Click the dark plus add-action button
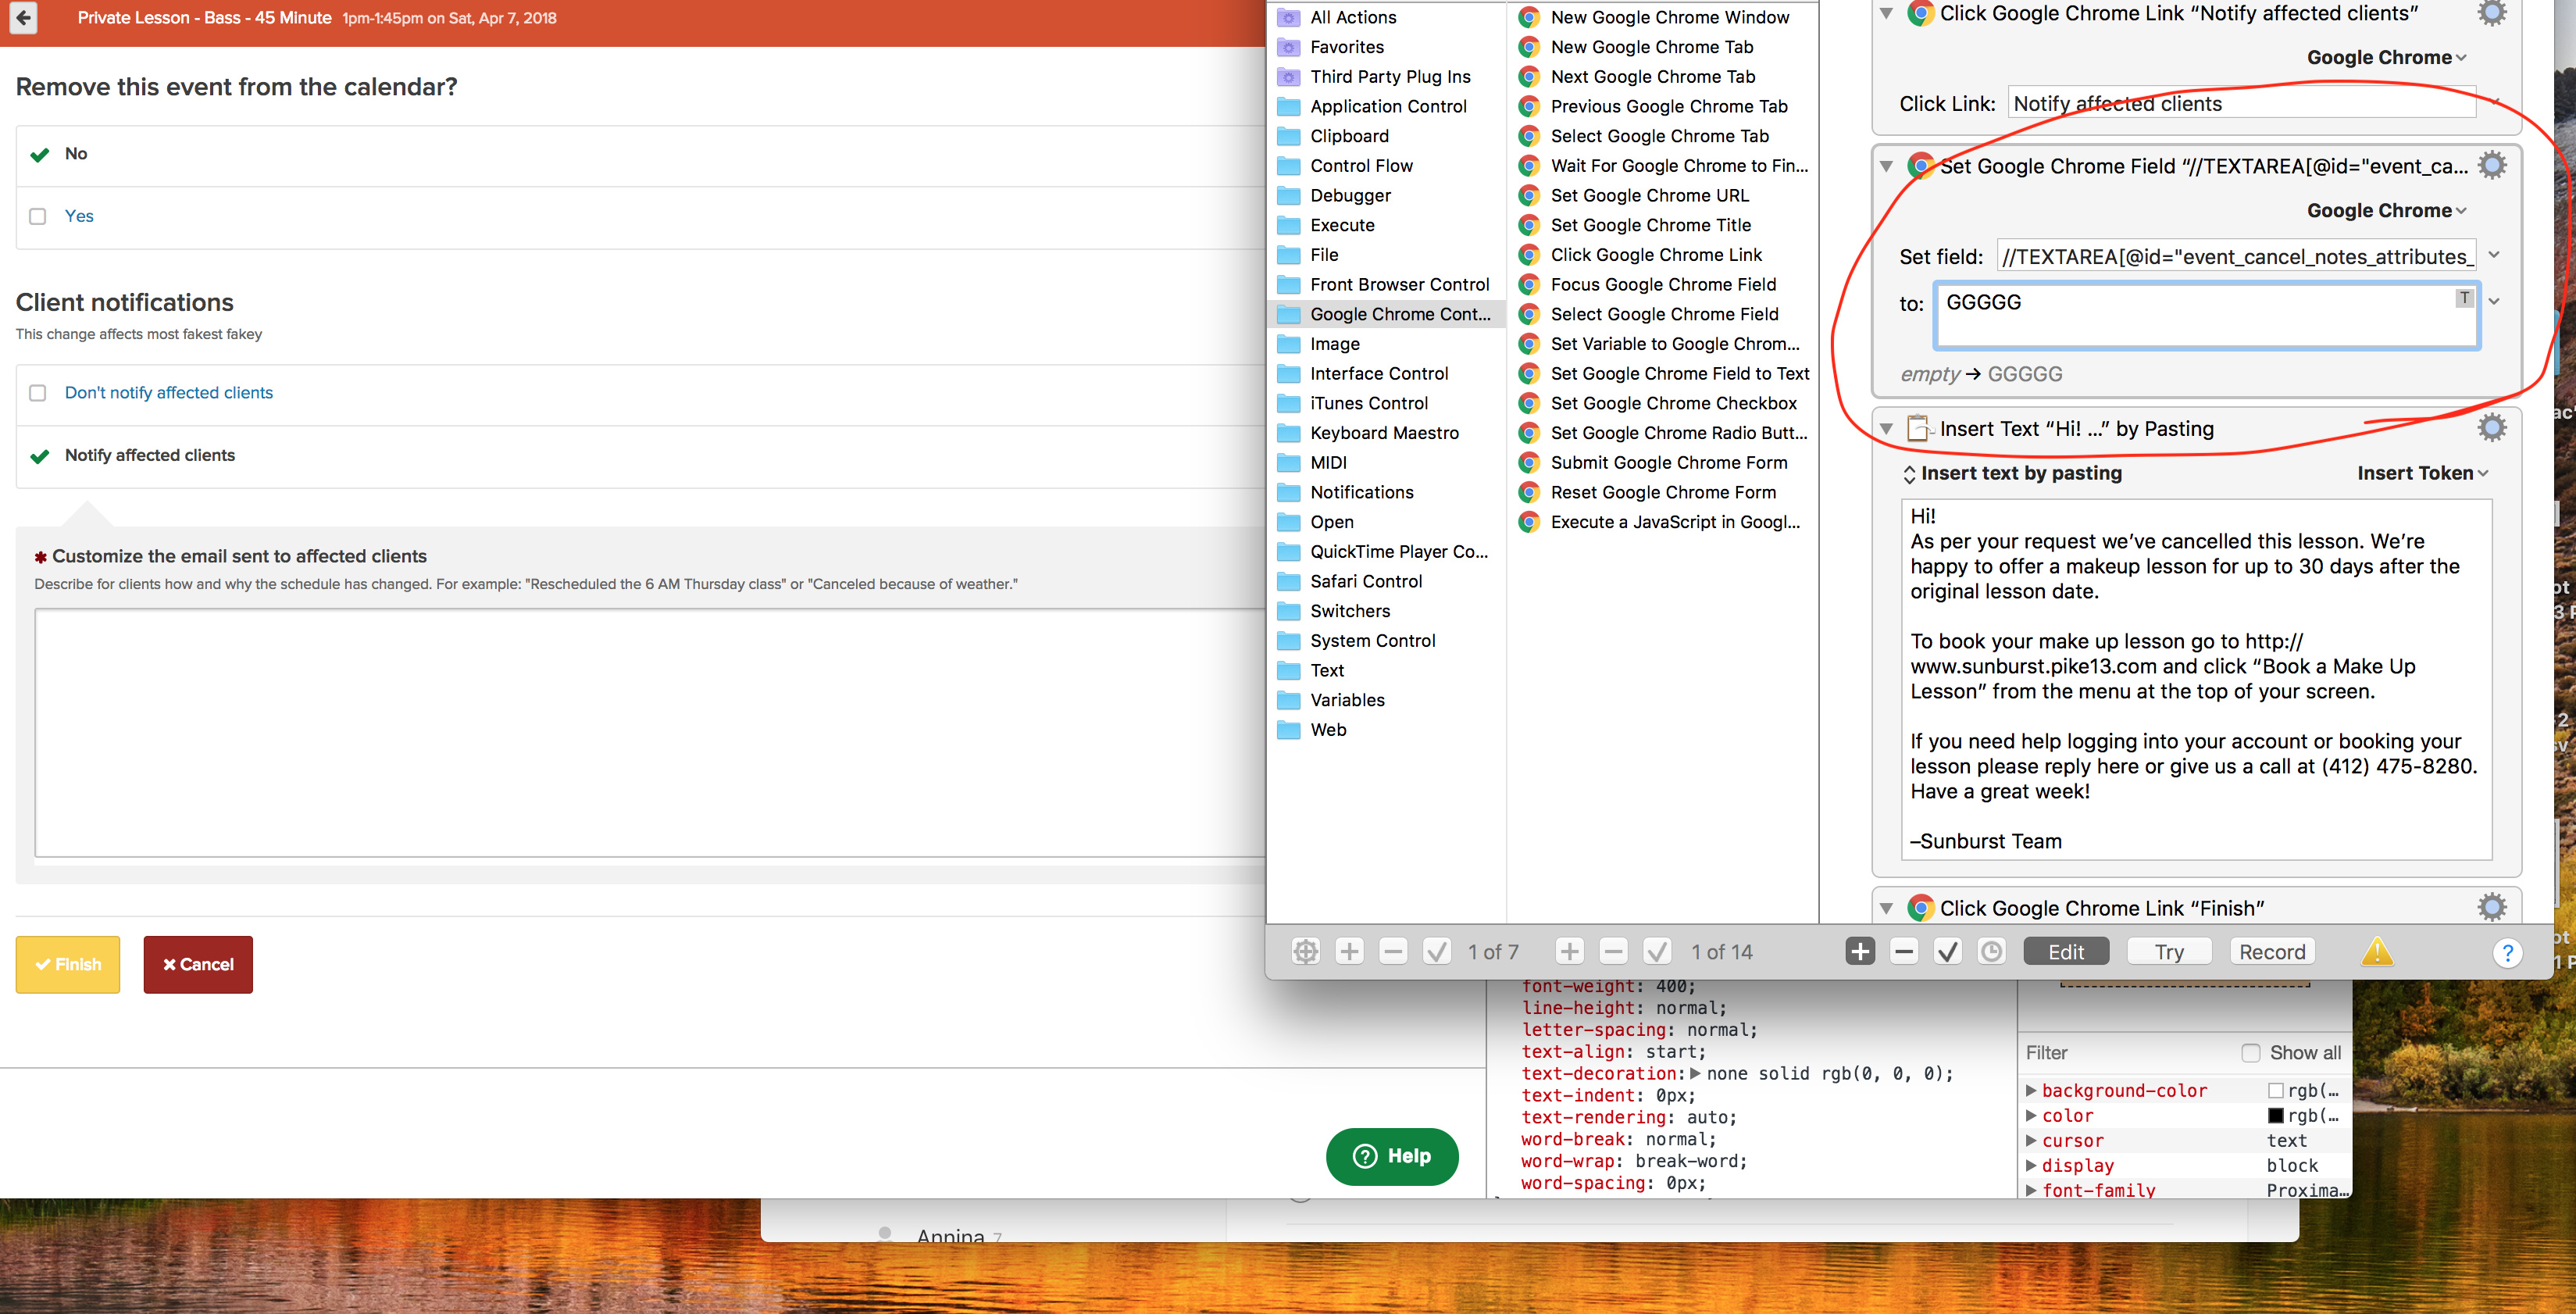 click(1860, 951)
